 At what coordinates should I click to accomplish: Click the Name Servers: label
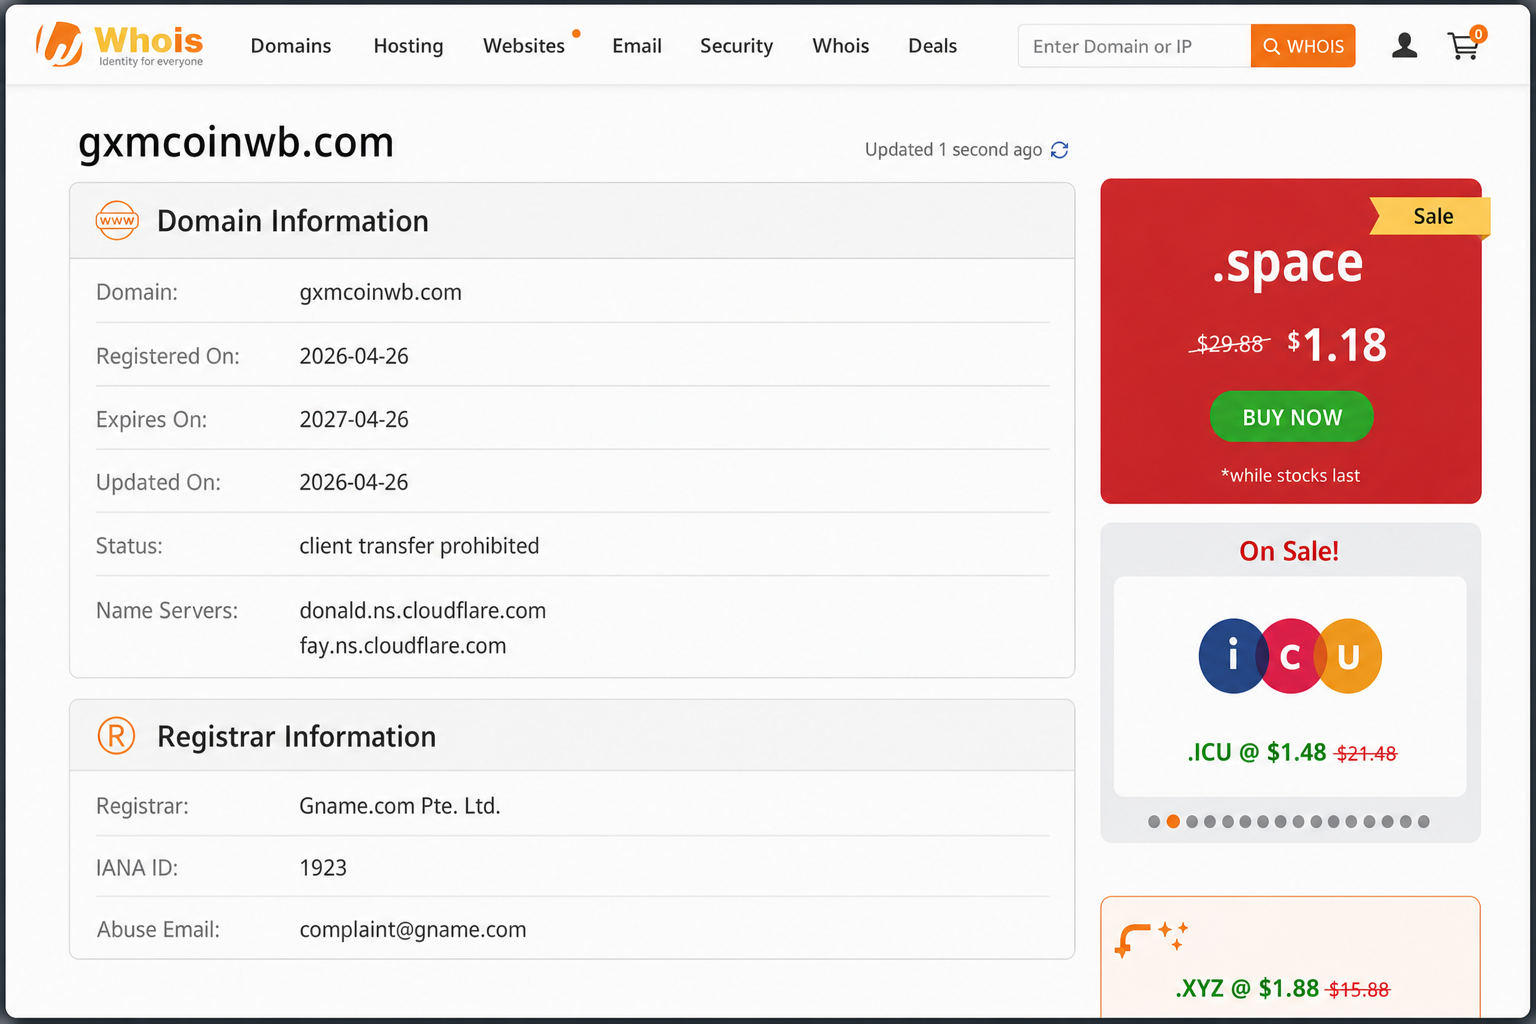point(167,611)
